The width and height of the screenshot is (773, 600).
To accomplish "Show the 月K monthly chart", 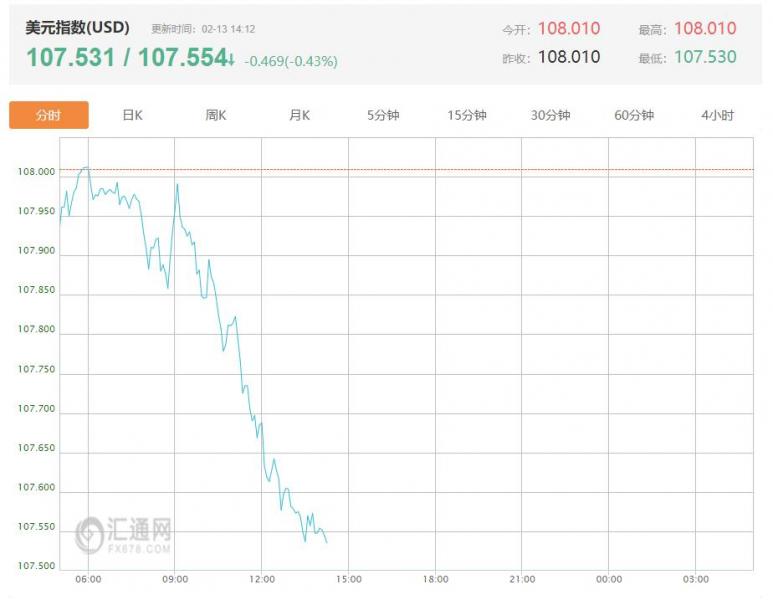I will point(299,115).
